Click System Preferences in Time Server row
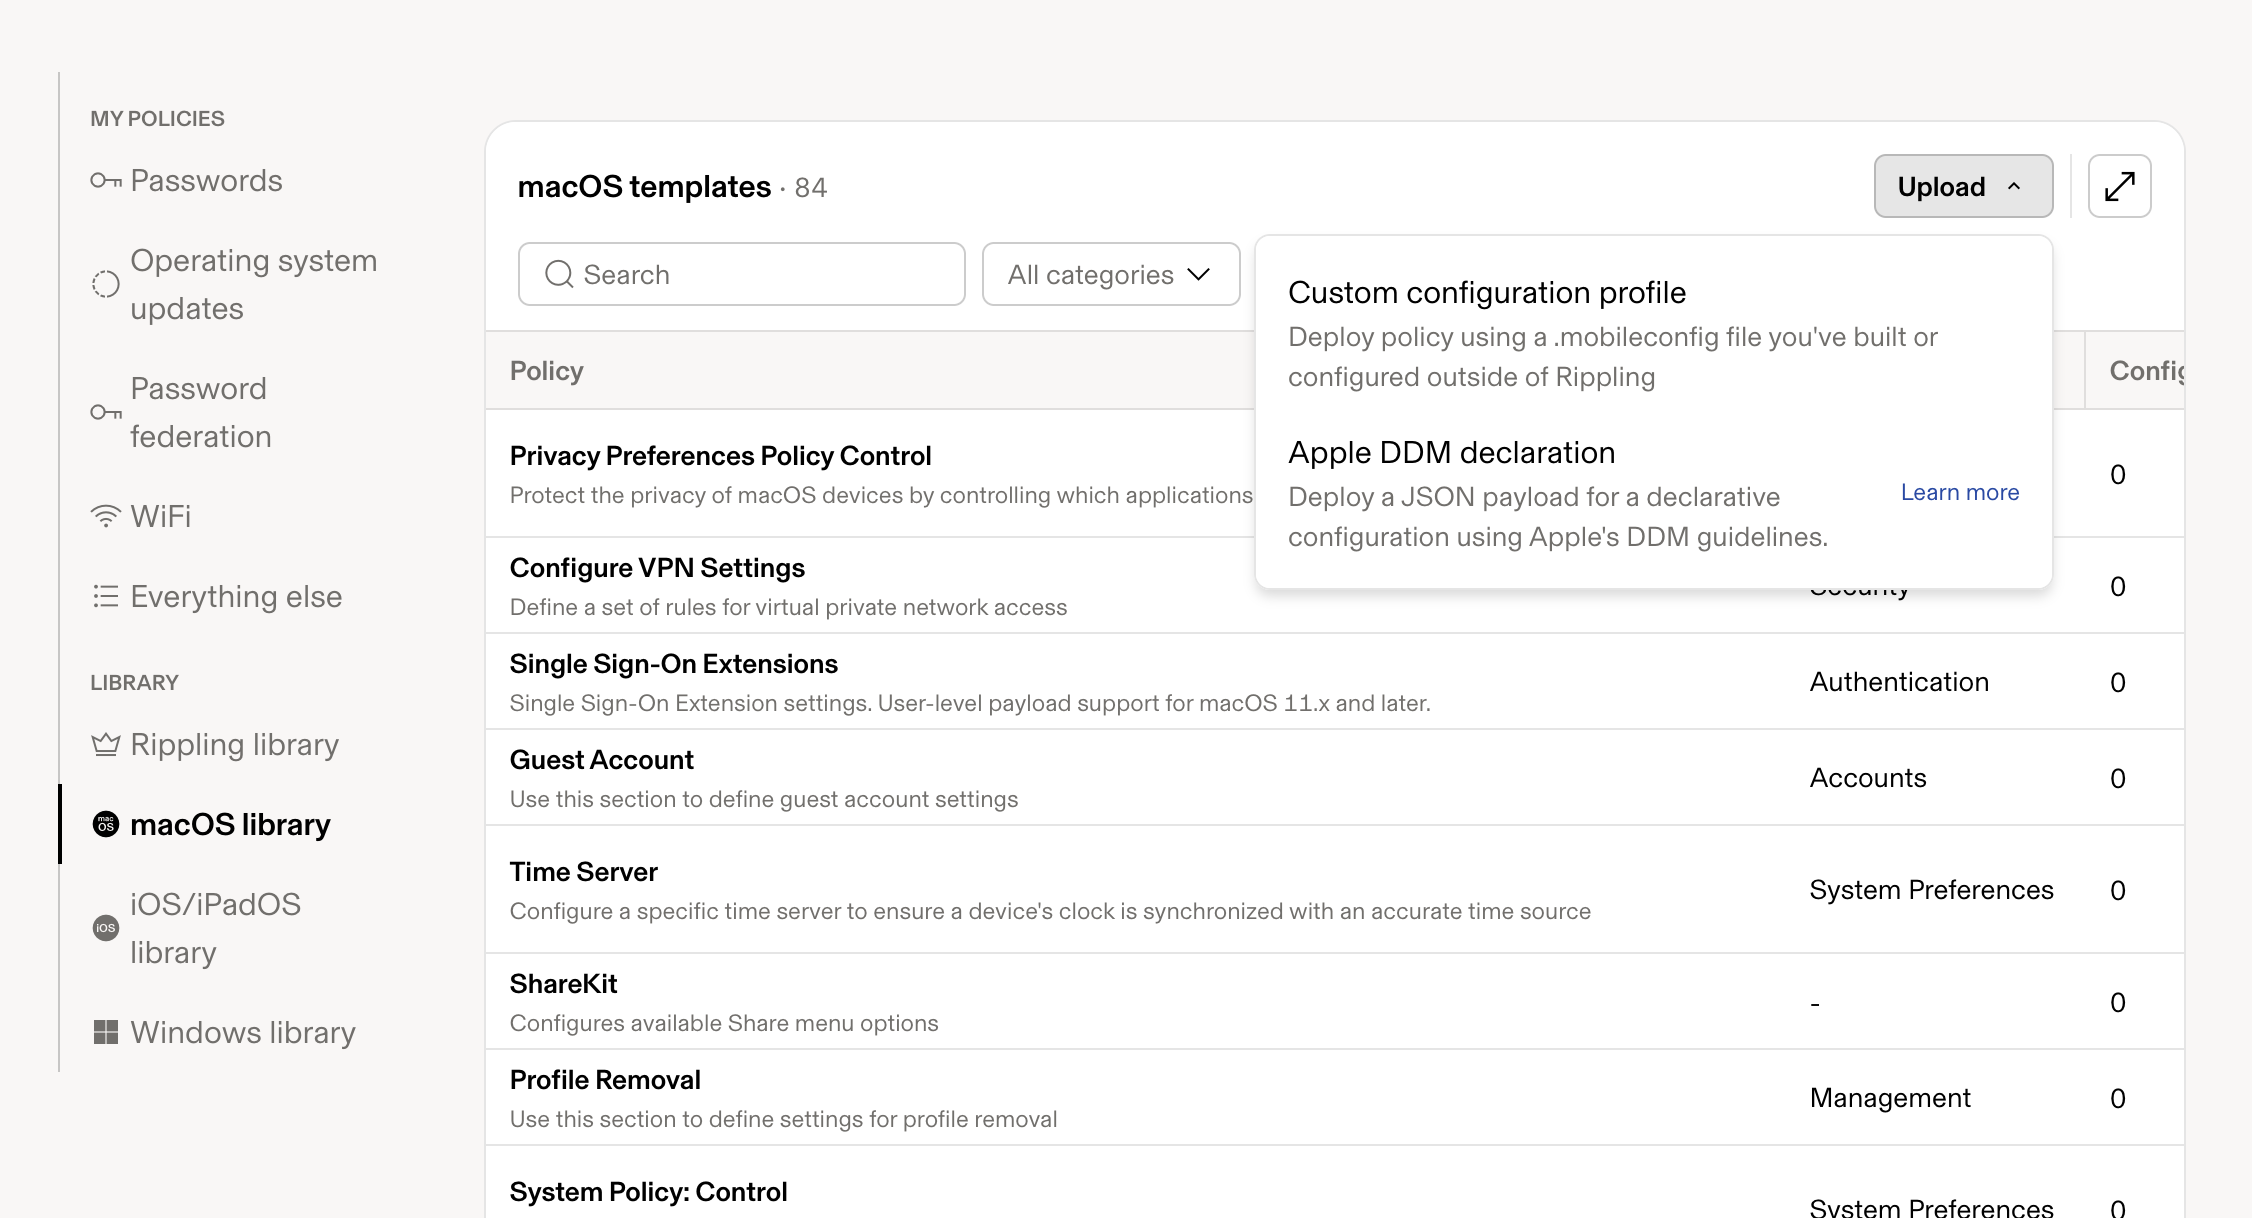The image size is (2252, 1218). click(1931, 890)
